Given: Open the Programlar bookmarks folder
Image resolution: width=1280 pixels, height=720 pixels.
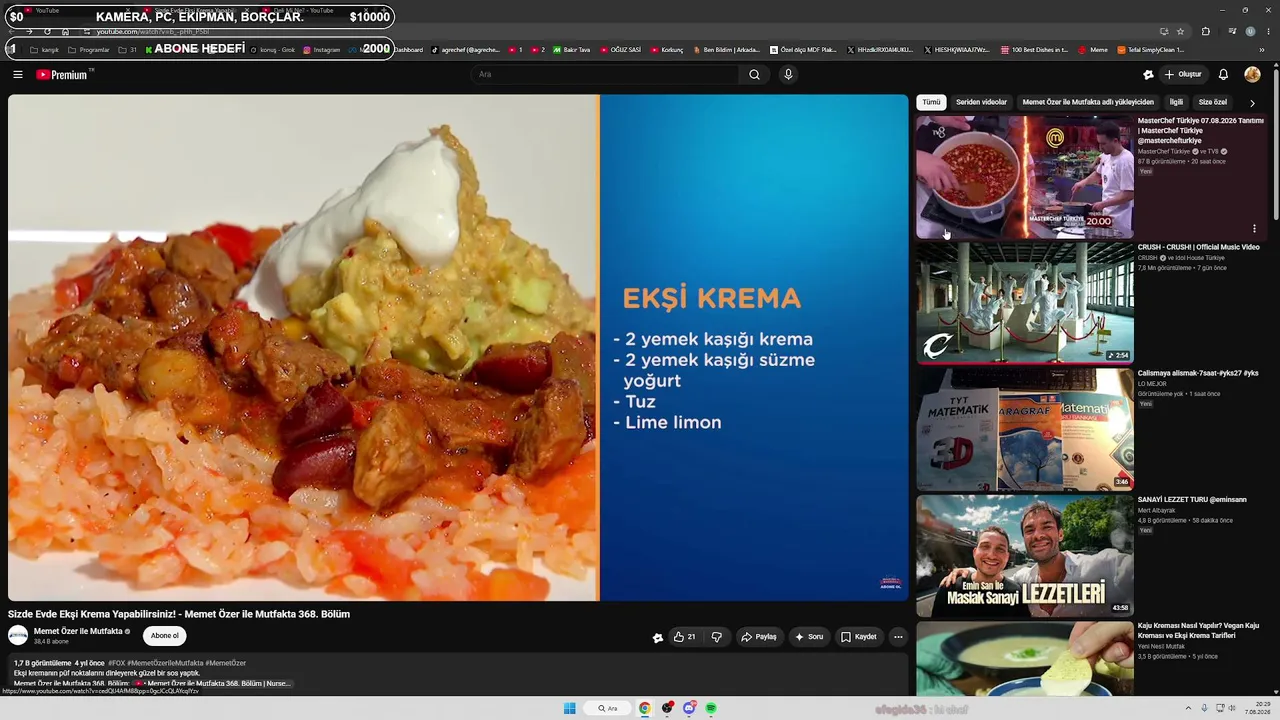Looking at the screenshot, I should tap(89, 50).
